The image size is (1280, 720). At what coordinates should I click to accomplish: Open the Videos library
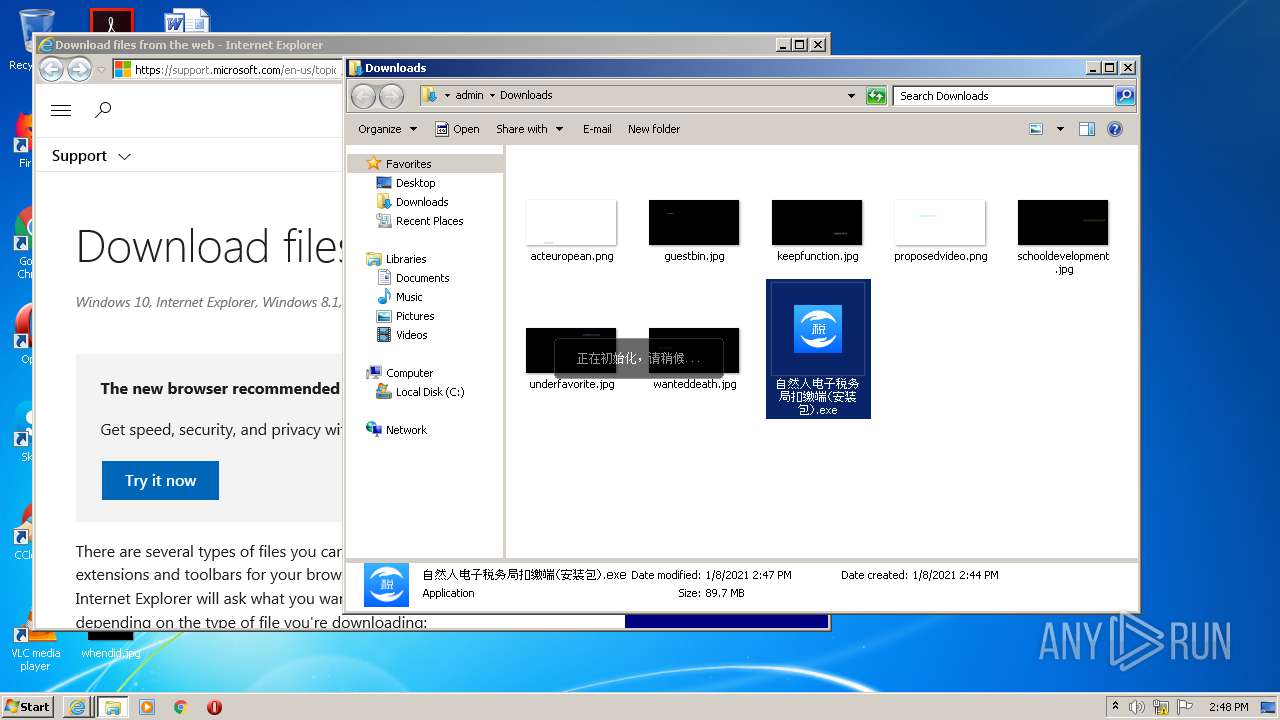click(411, 335)
